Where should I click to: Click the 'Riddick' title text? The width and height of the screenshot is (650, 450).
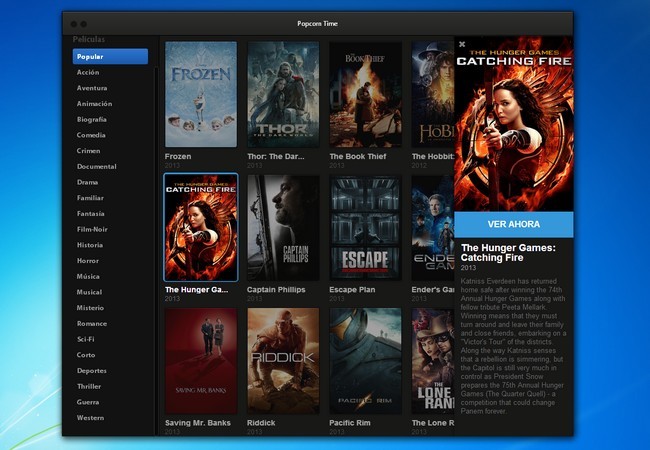coord(261,423)
